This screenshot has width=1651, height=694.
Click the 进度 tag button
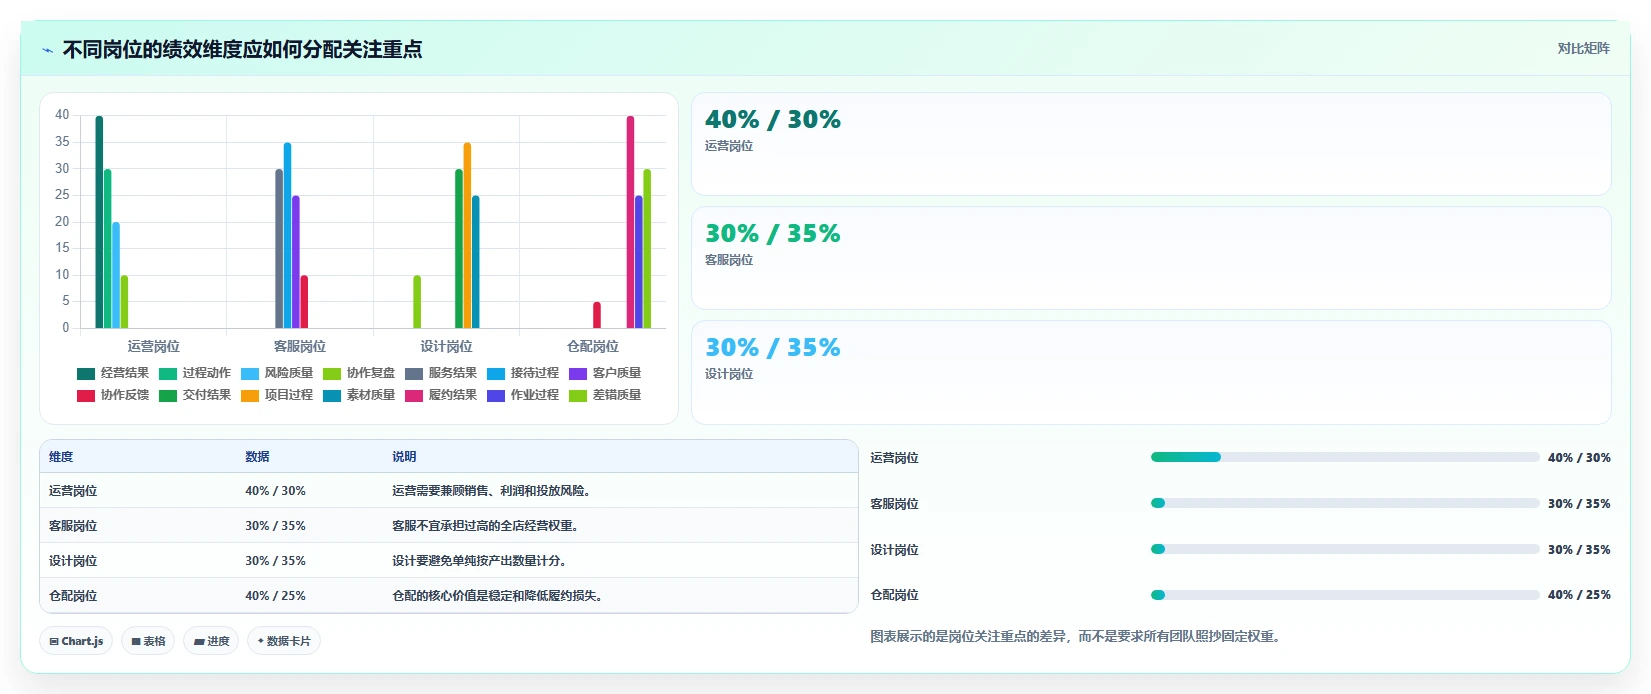coord(211,641)
